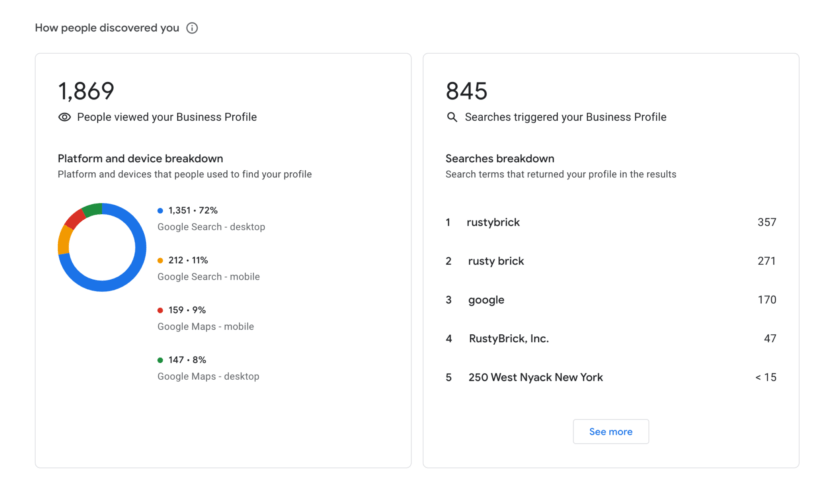Click the 'Google Maps - mobile' legend label
The width and height of the screenshot is (839, 497).
205,326
